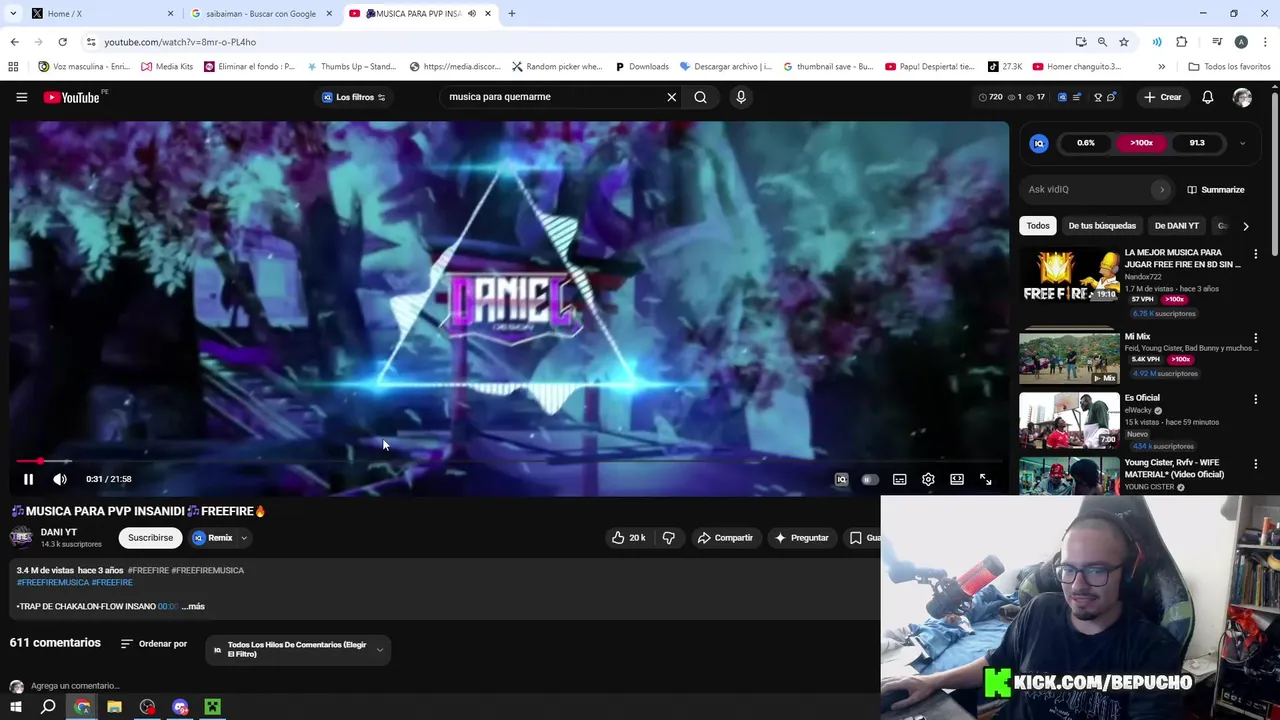
Task: Open the Downloads bookmark
Action: pyautogui.click(x=641, y=67)
